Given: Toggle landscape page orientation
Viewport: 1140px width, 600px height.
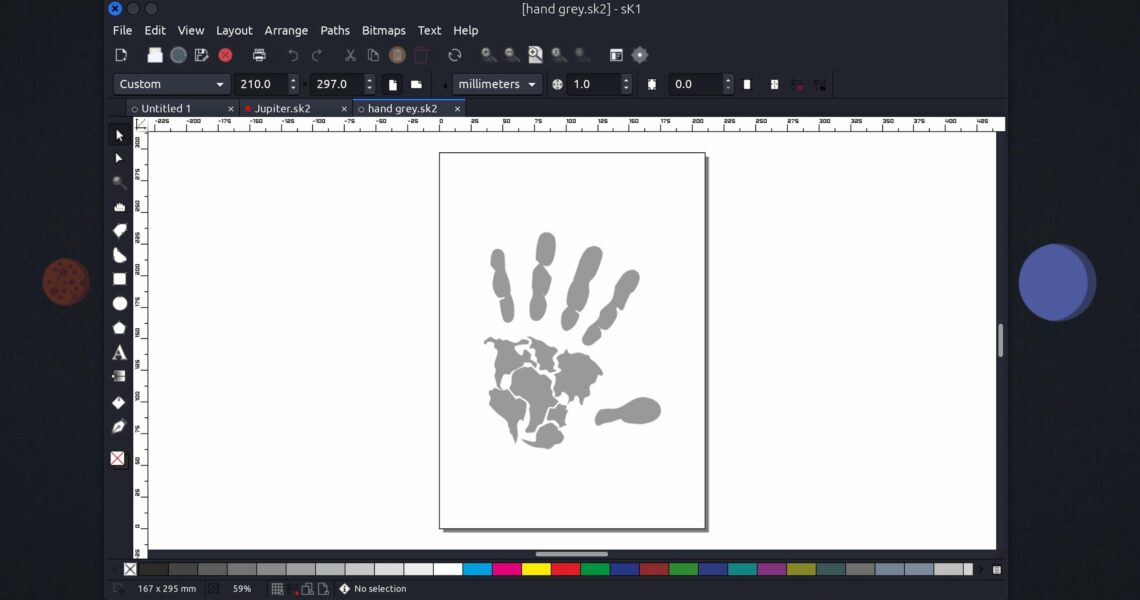Looking at the screenshot, I should coord(416,85).
